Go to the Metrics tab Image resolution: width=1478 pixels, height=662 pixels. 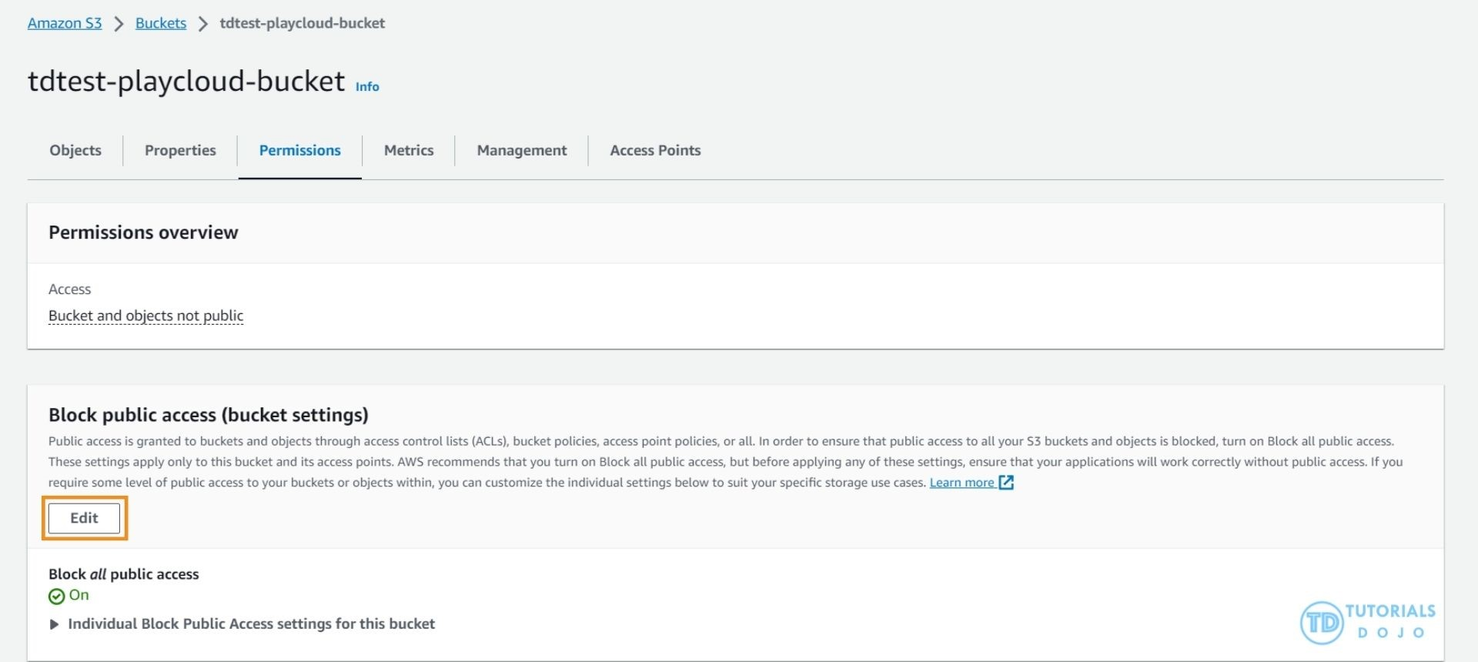pyautogui.click(x=408, y=150)
